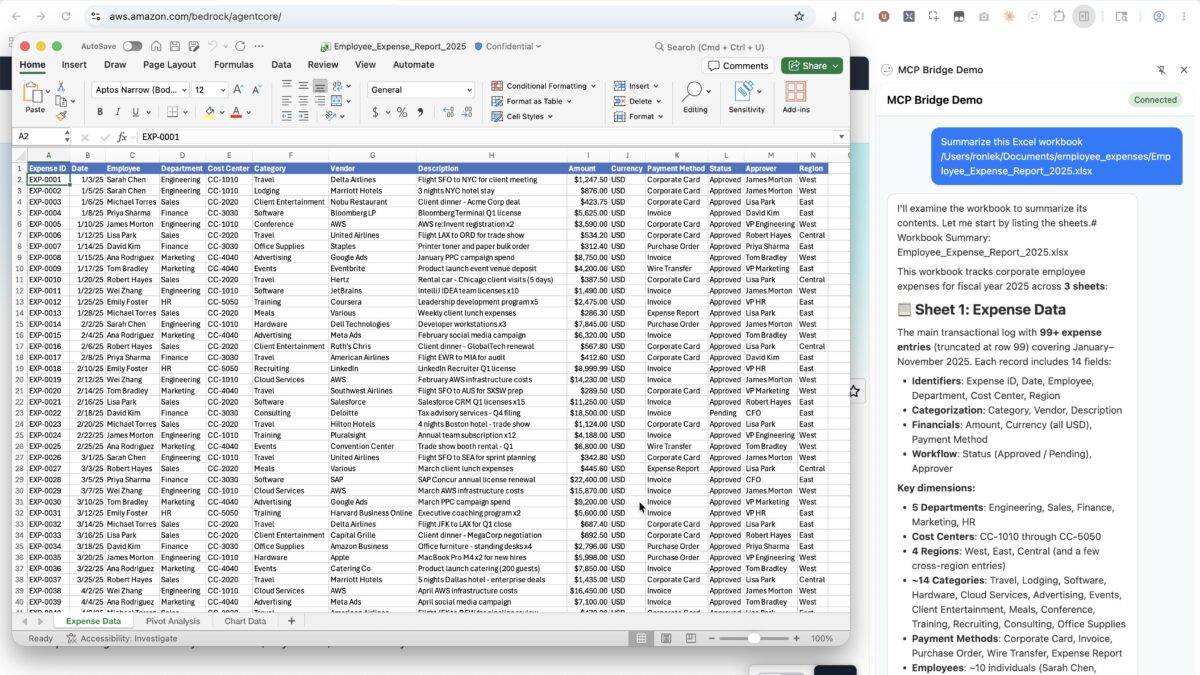Click the green Share button
This screenshot has width=1200, height=675.
(812, 66)
